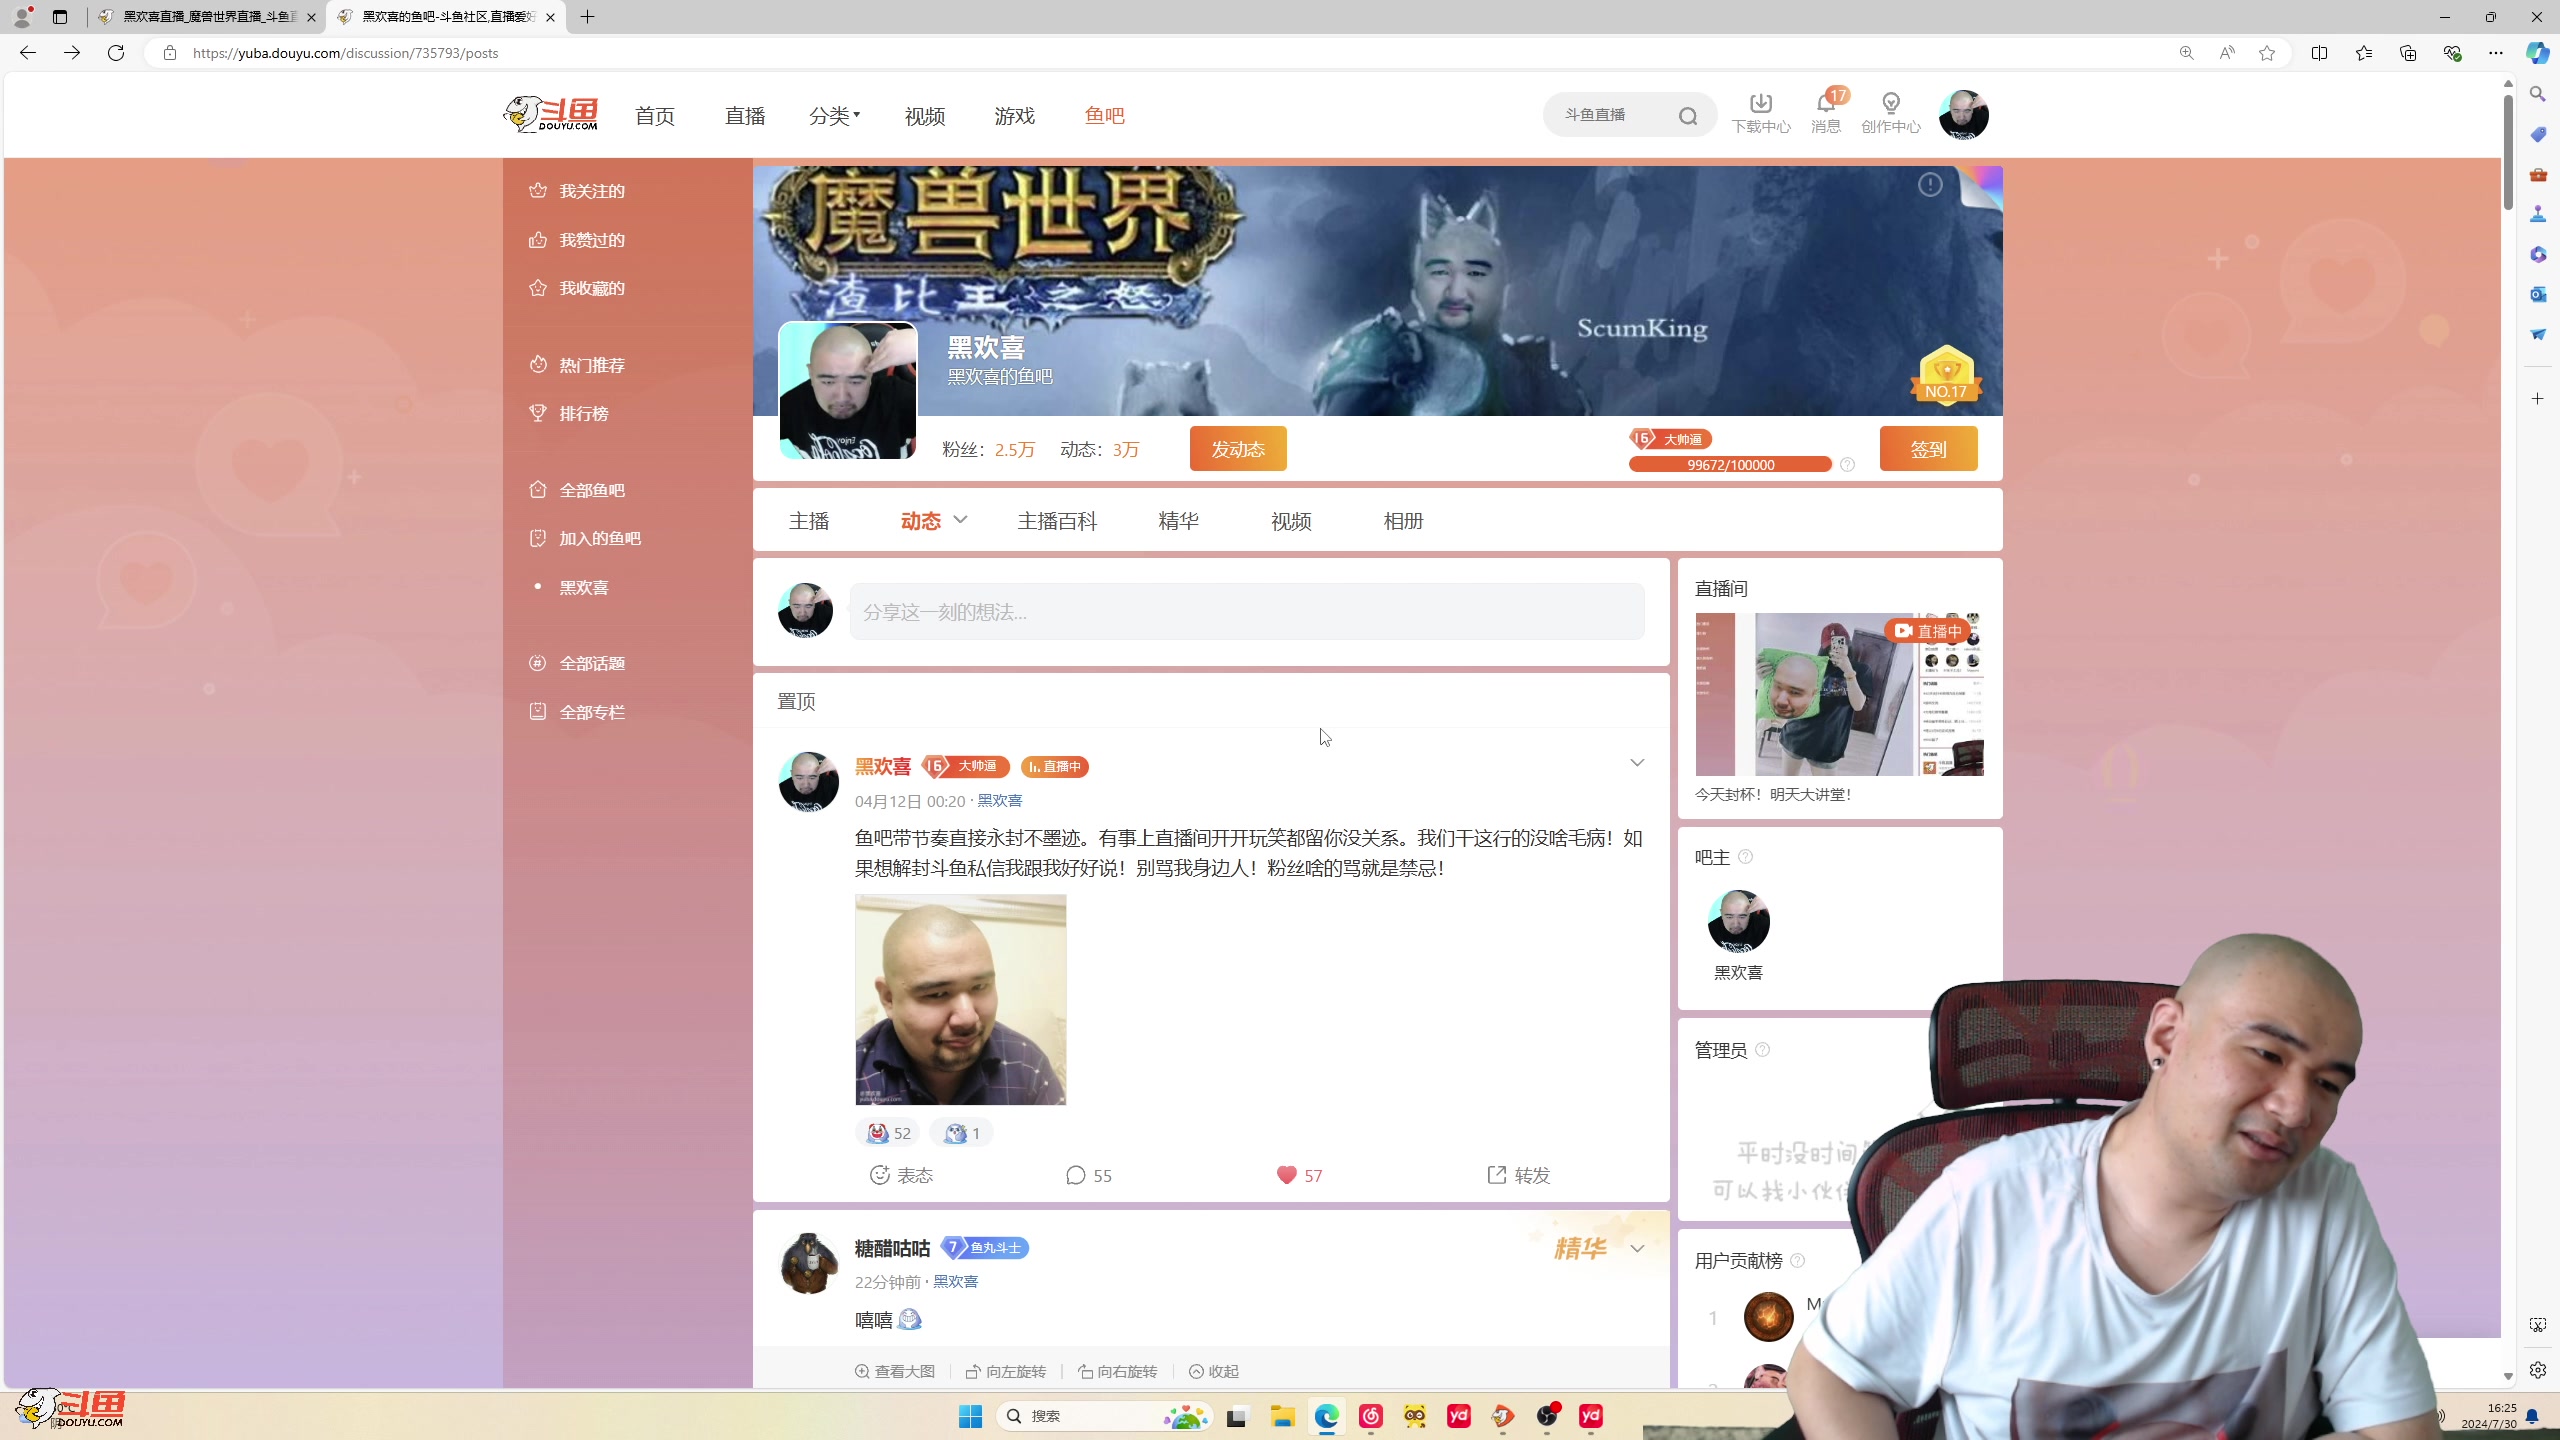This screenshot has width=2560, height=1440.
Task: Open the 消息 notifications bell
Action: tap(1826, 103)
